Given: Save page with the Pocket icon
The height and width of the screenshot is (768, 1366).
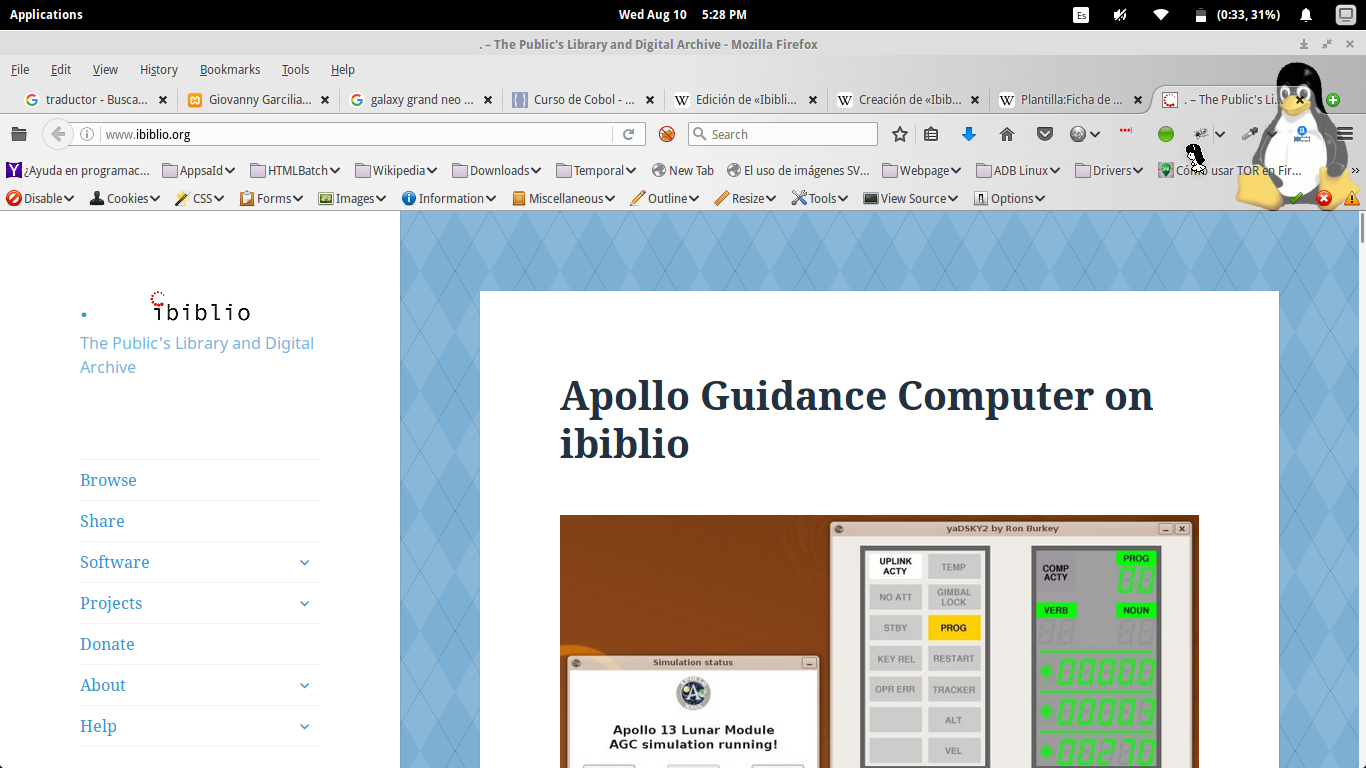Looking at the screenshot, I should tap(1044, 134).
